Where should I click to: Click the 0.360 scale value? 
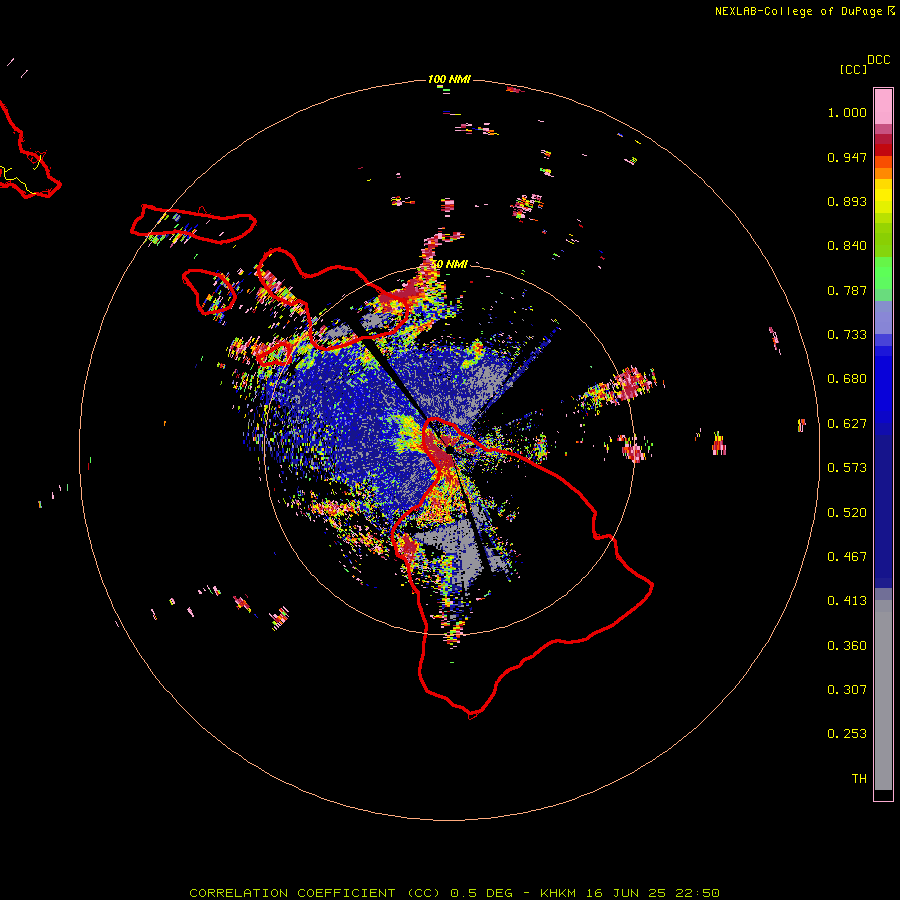tap(847, 646)
